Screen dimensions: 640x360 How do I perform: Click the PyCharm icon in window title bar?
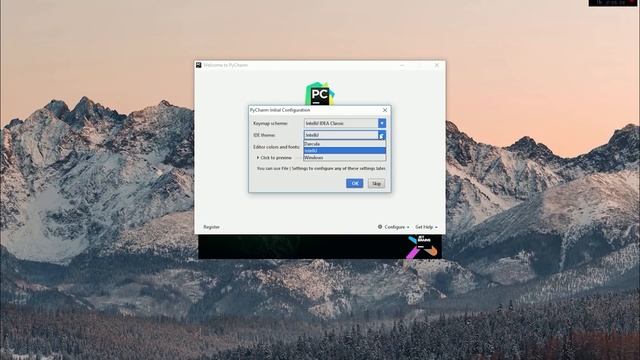point(199,65)
